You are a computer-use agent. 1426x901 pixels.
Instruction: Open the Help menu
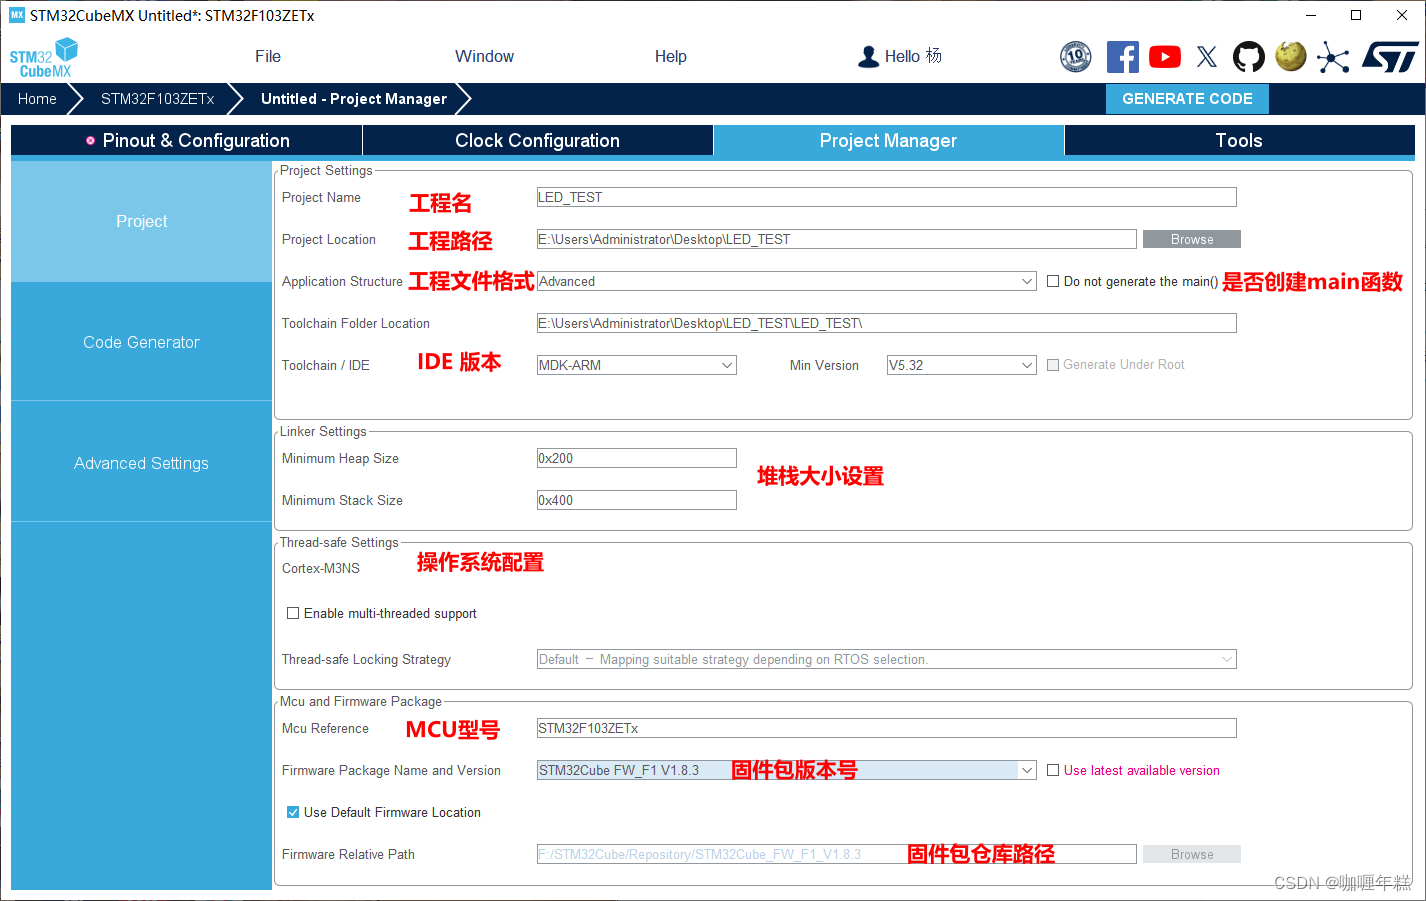(x=671, y=57)
